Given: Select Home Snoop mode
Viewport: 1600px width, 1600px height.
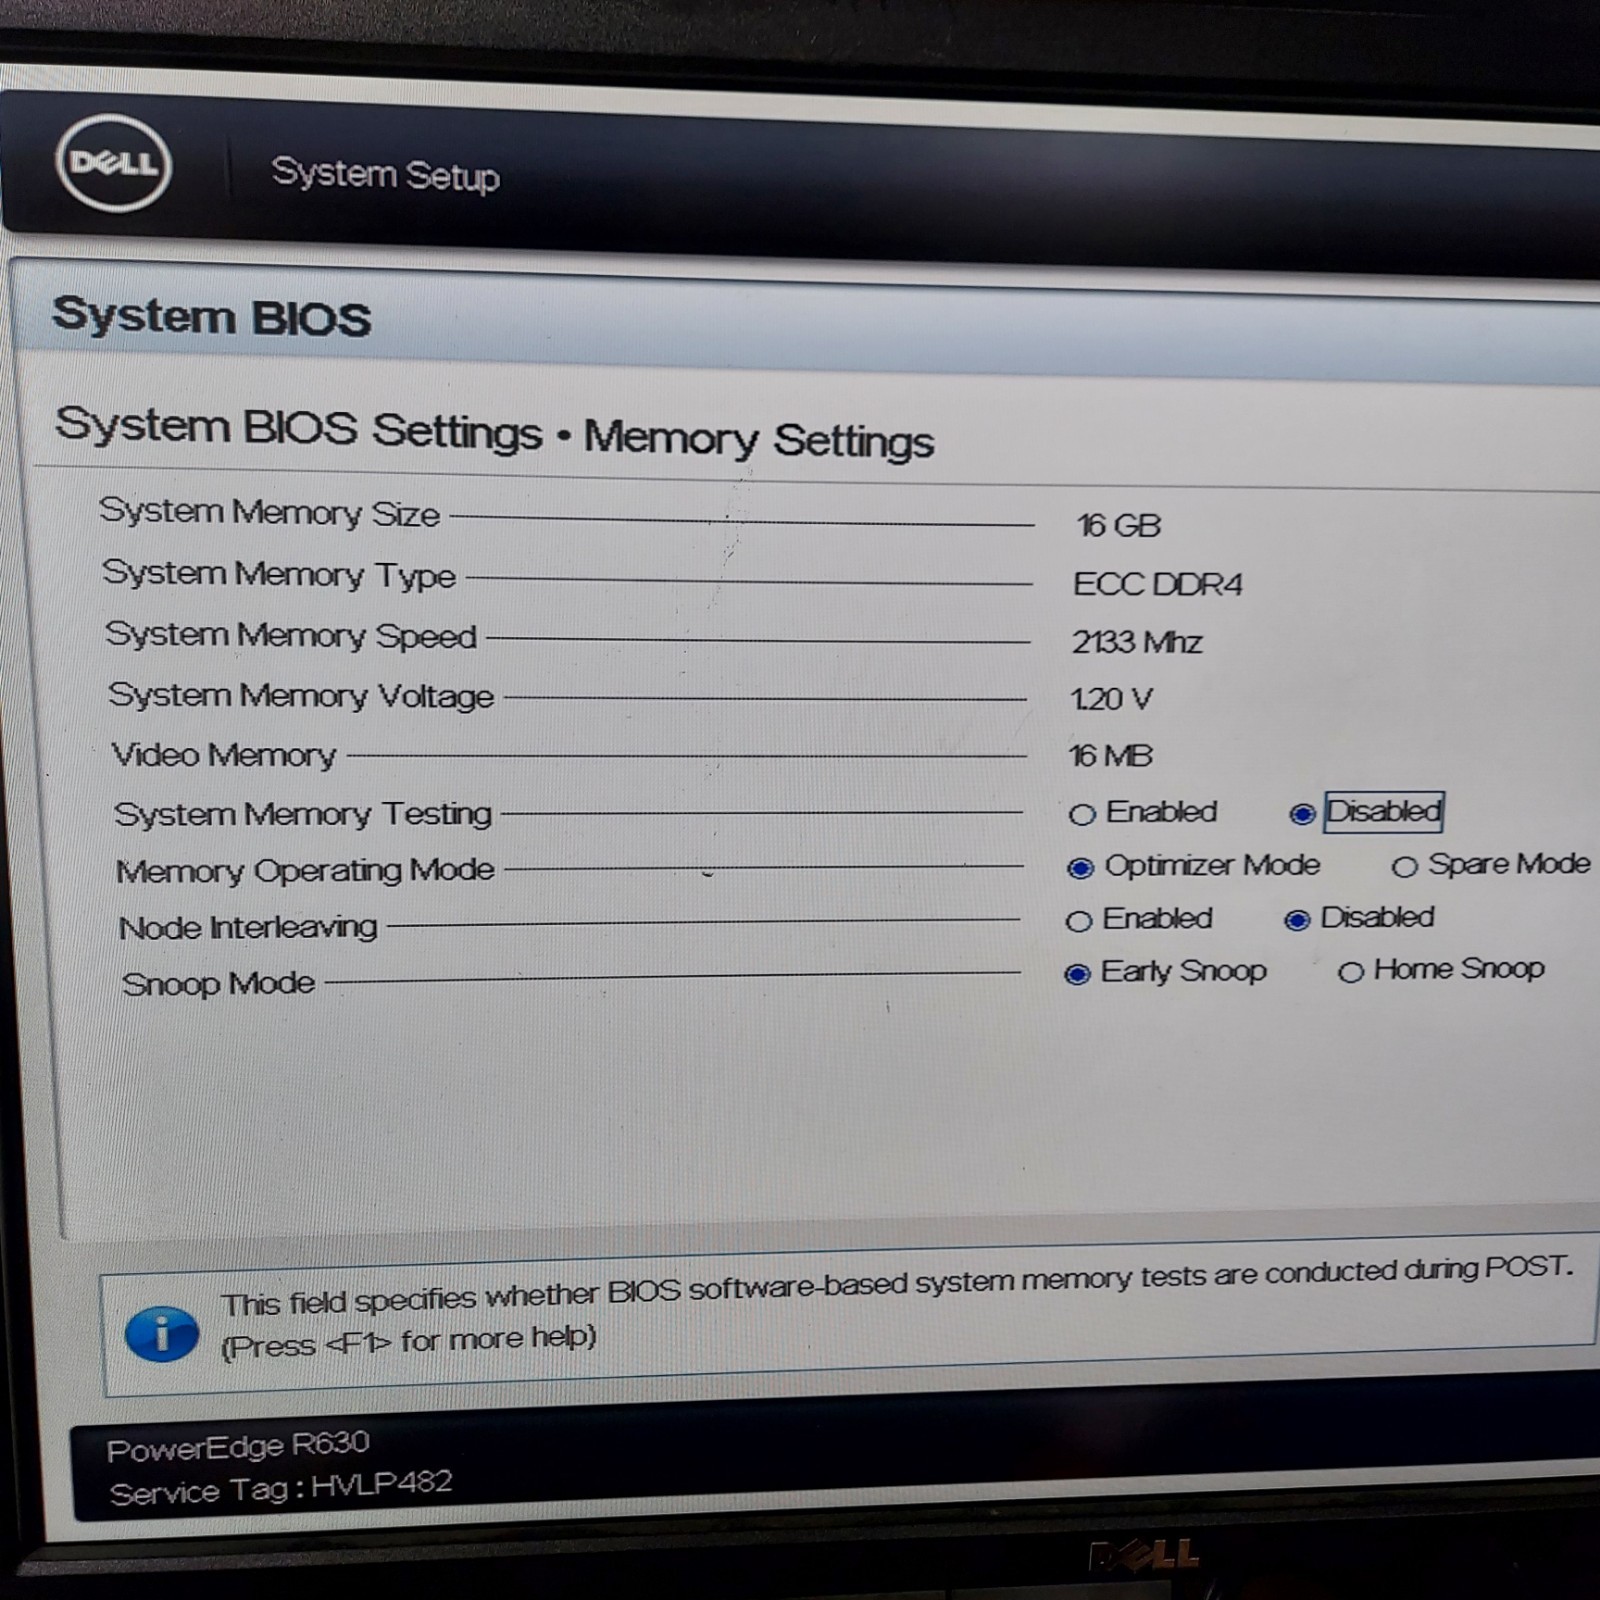Looking at the screenshot, I should 1350,972.
